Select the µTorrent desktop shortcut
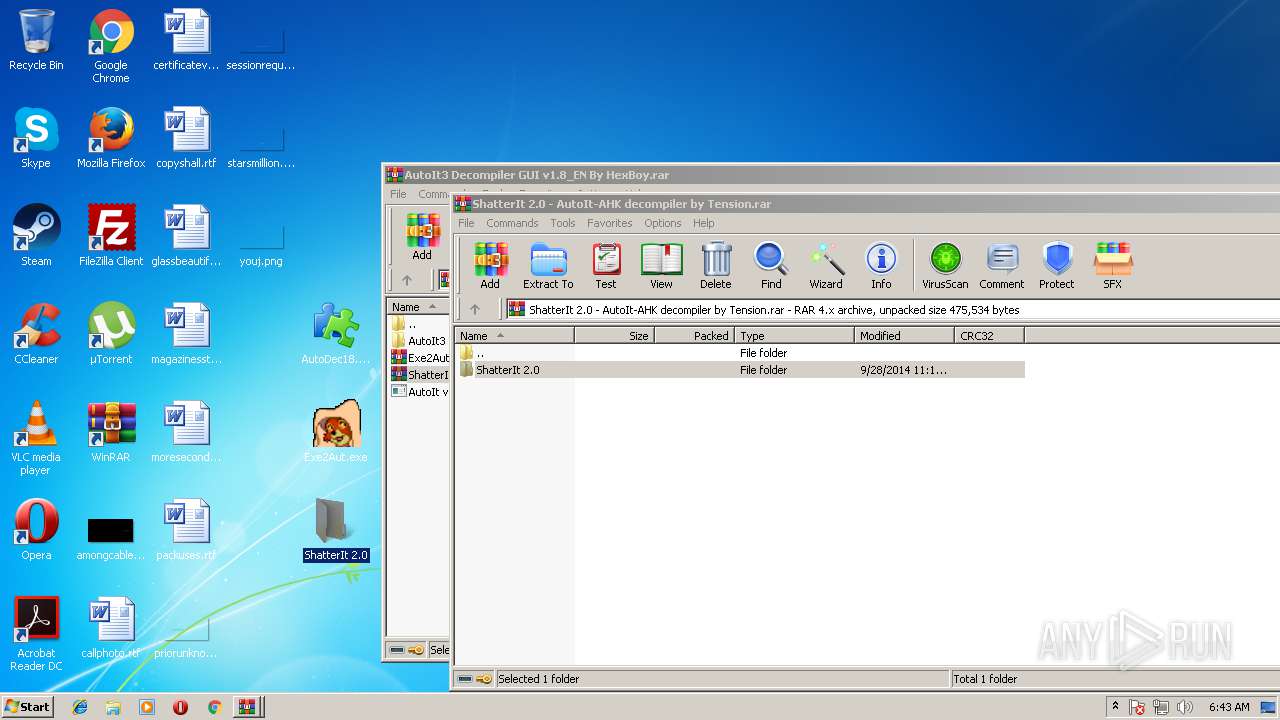Image resolution: width=1280 pixels, height=720 pixels. 111,335
